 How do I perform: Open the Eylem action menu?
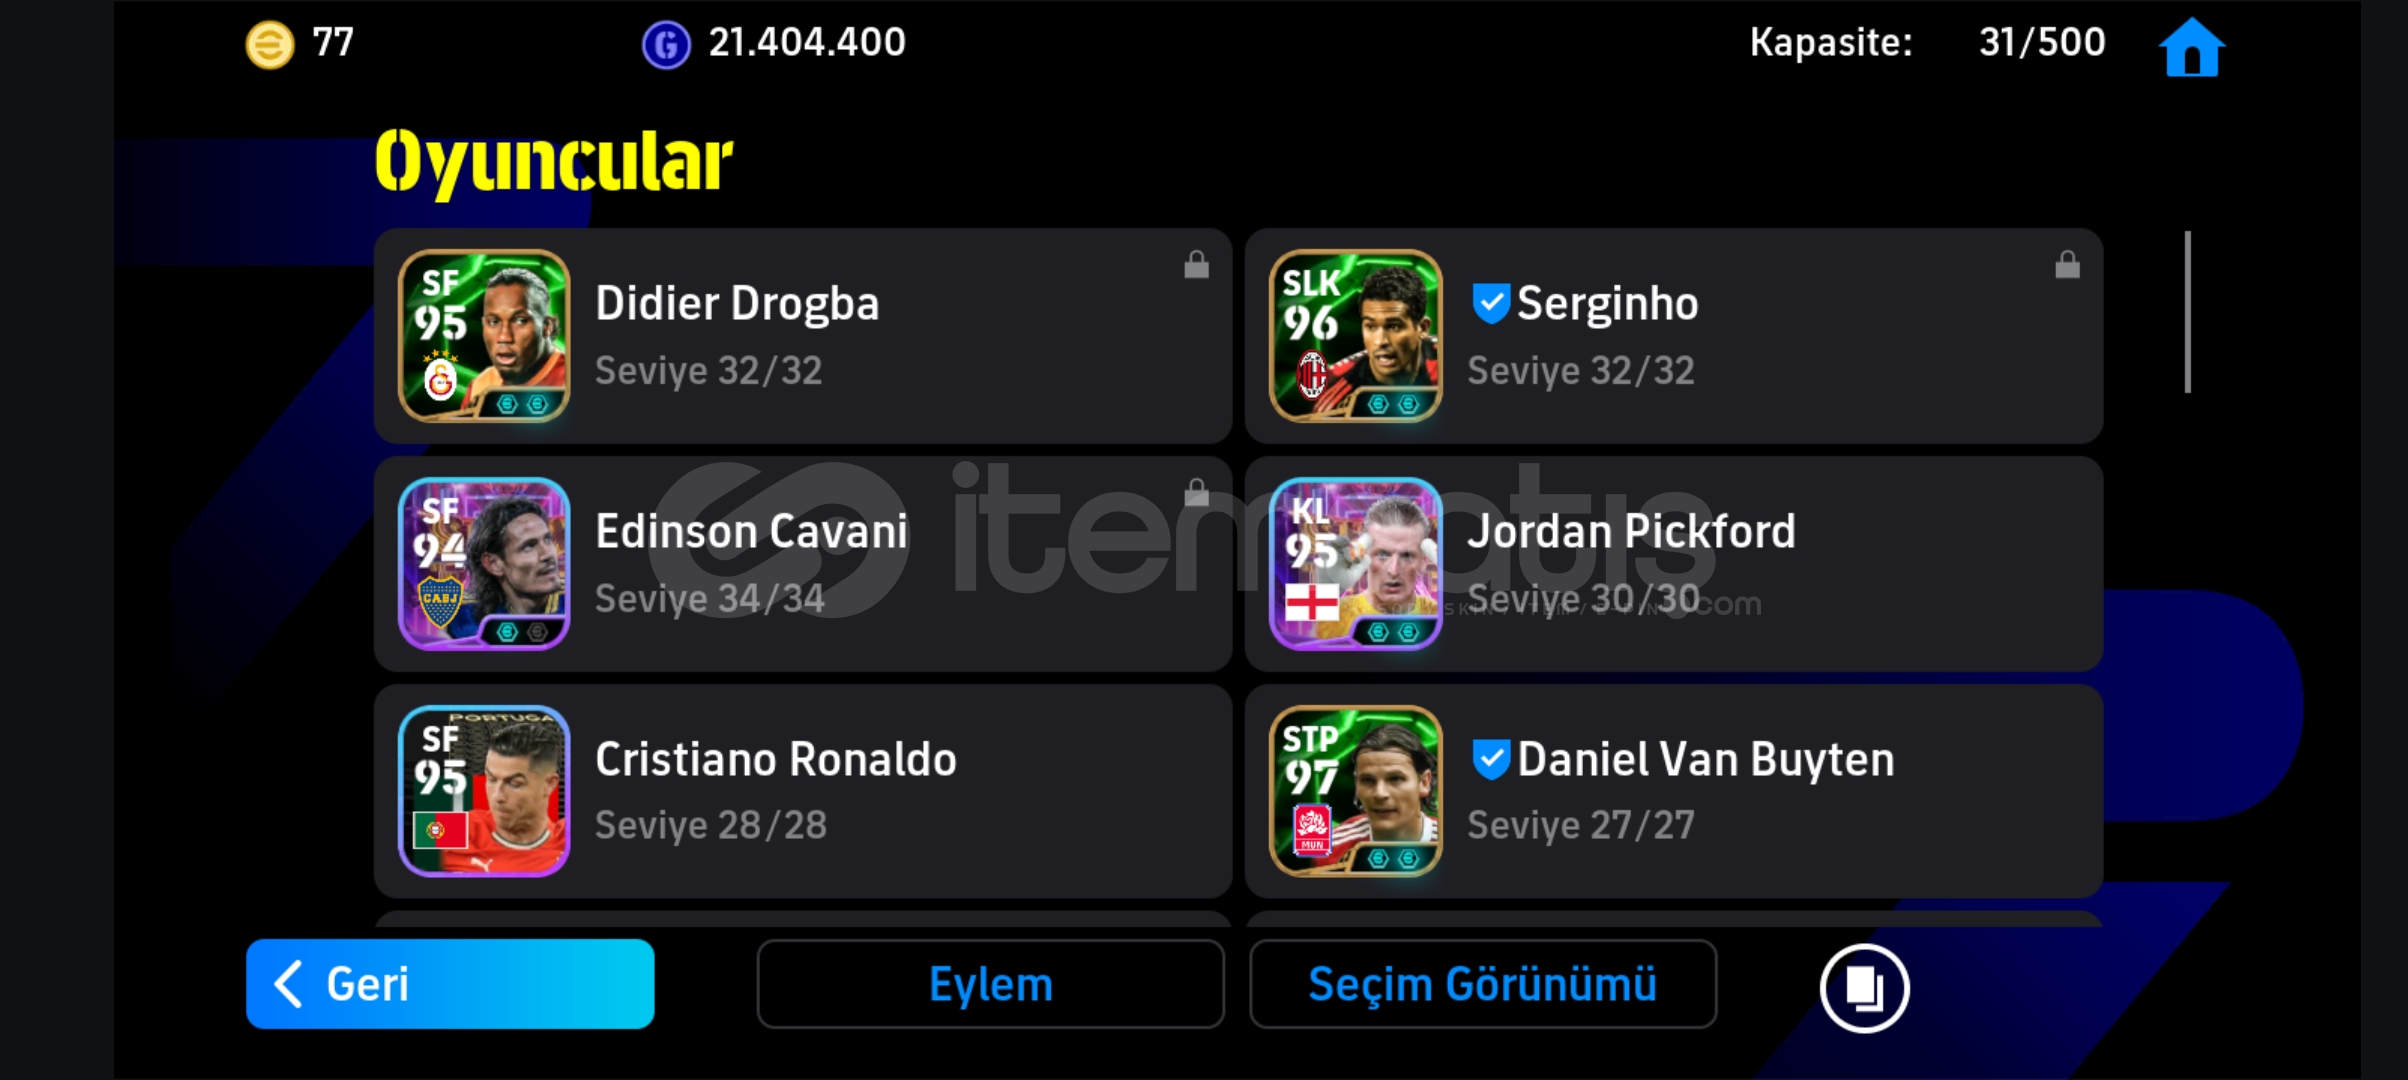coord(990,984)
